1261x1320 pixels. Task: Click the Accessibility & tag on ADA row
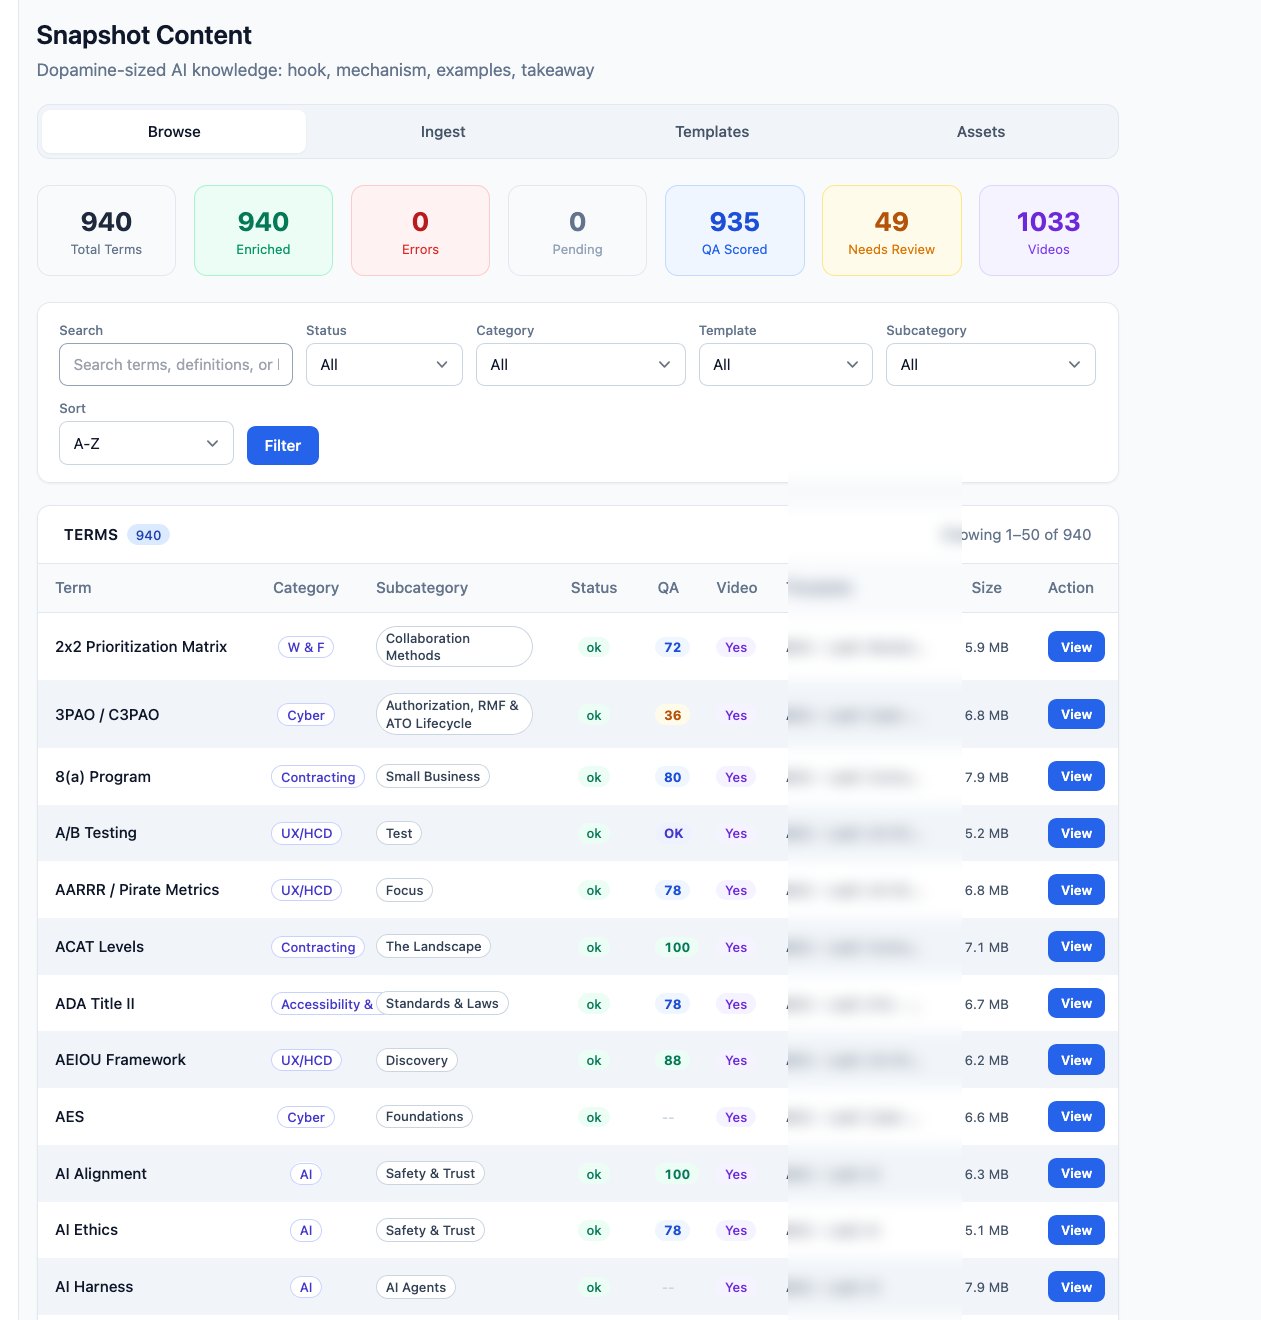[324, 1004]
